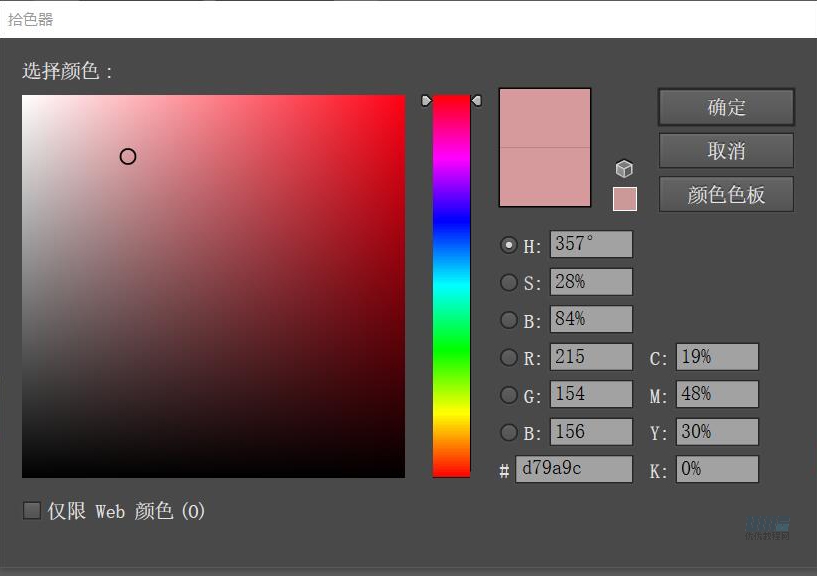Click the H hue value field
Image resolution: width=817 pixels, height=576 pixels.
590,245
